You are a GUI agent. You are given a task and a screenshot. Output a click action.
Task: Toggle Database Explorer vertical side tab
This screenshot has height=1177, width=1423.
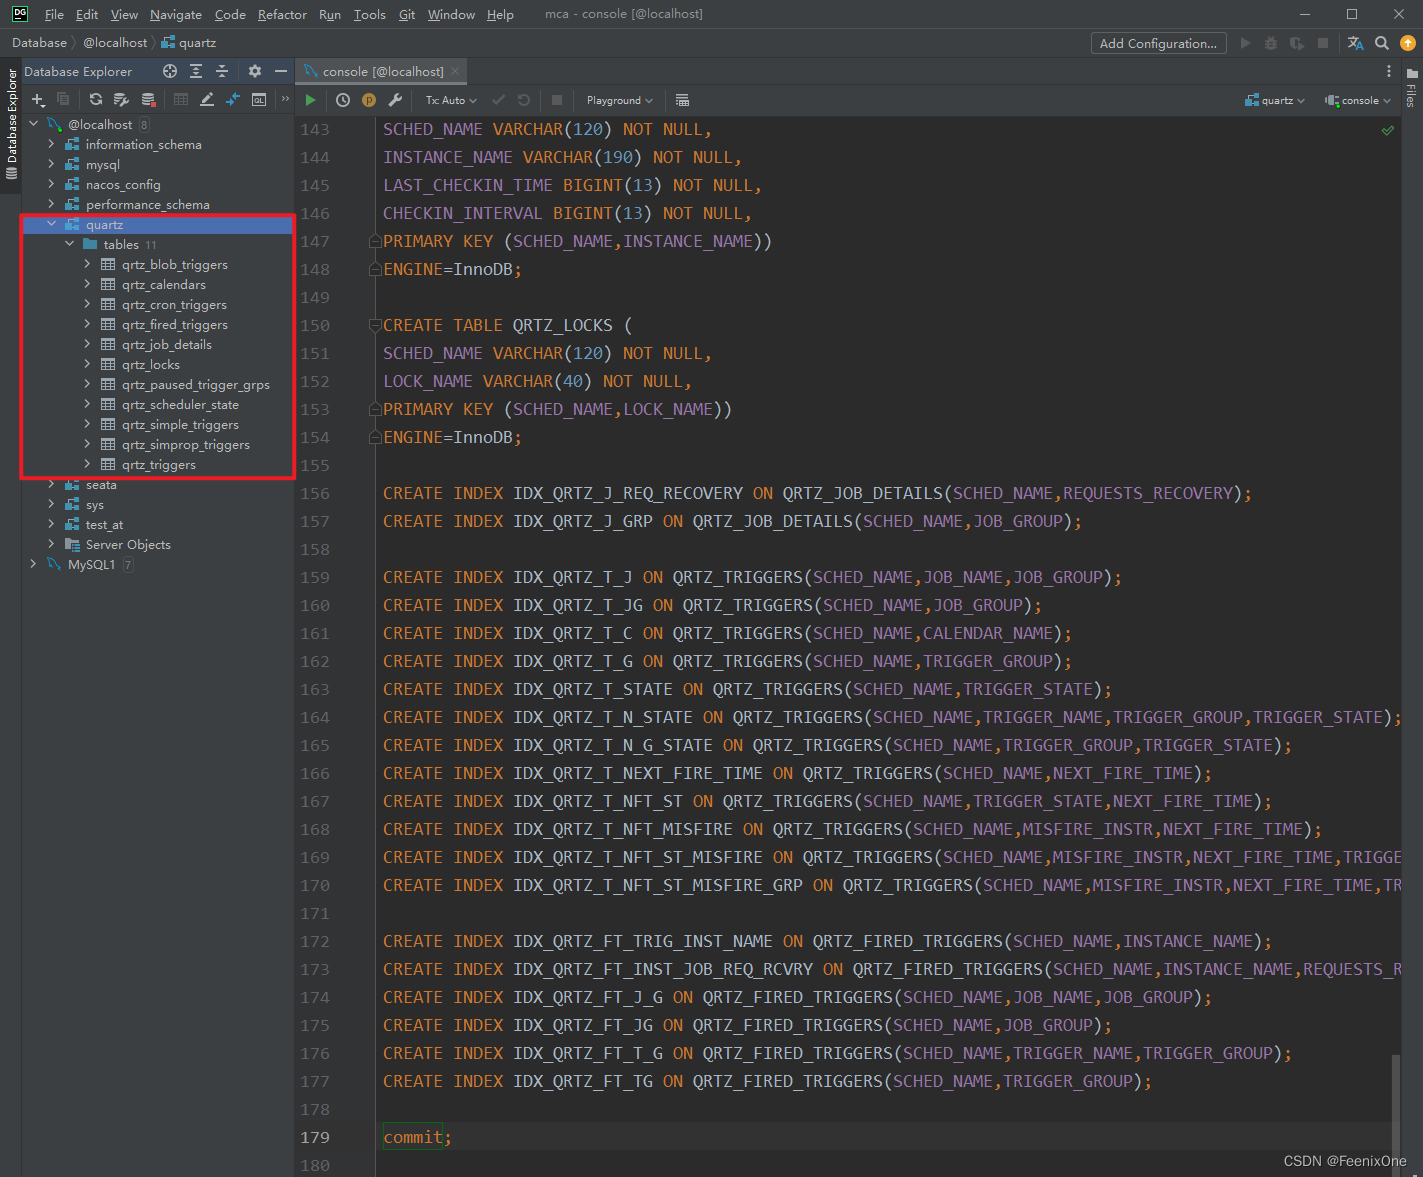11,123
